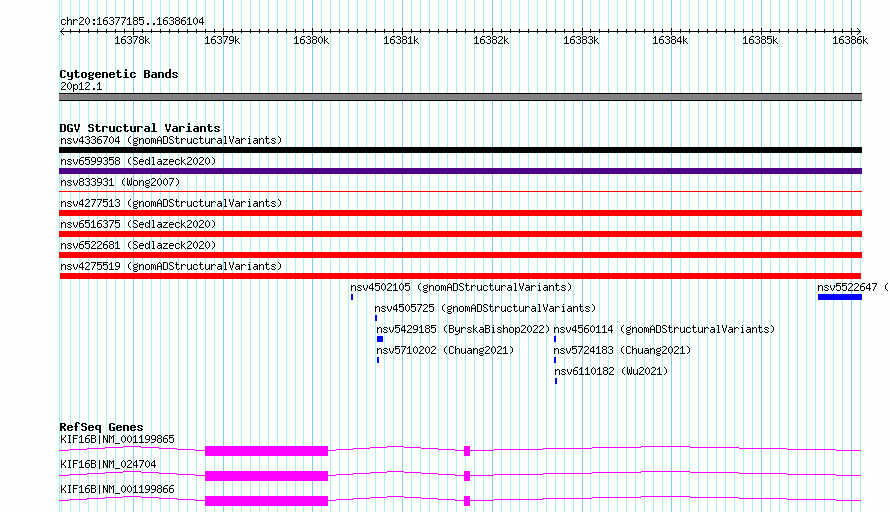This screenshot has width=890, height=512.
Task: Click the nsv4560114 (gnomADStructuralVariants) label
Action: pos(664,329)
